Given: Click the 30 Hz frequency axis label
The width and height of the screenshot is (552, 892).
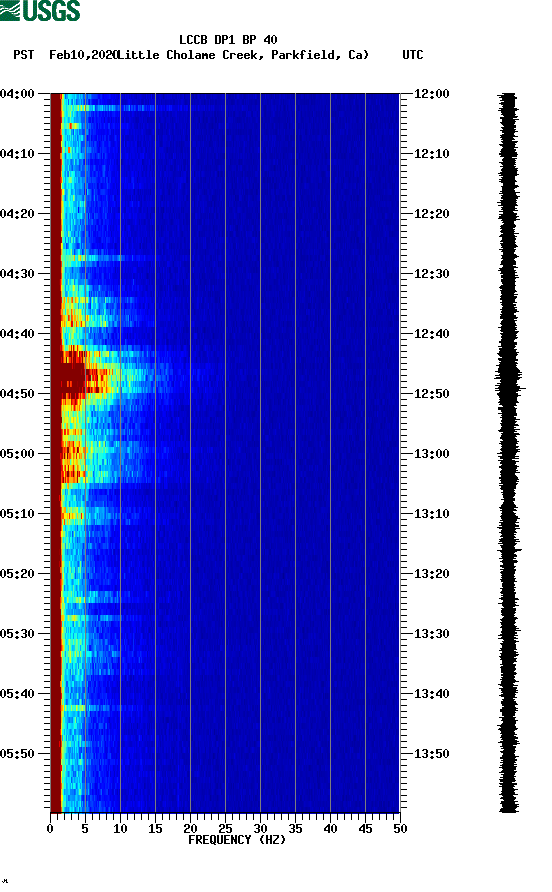Looking at the screenshot, I should (260, 829).
